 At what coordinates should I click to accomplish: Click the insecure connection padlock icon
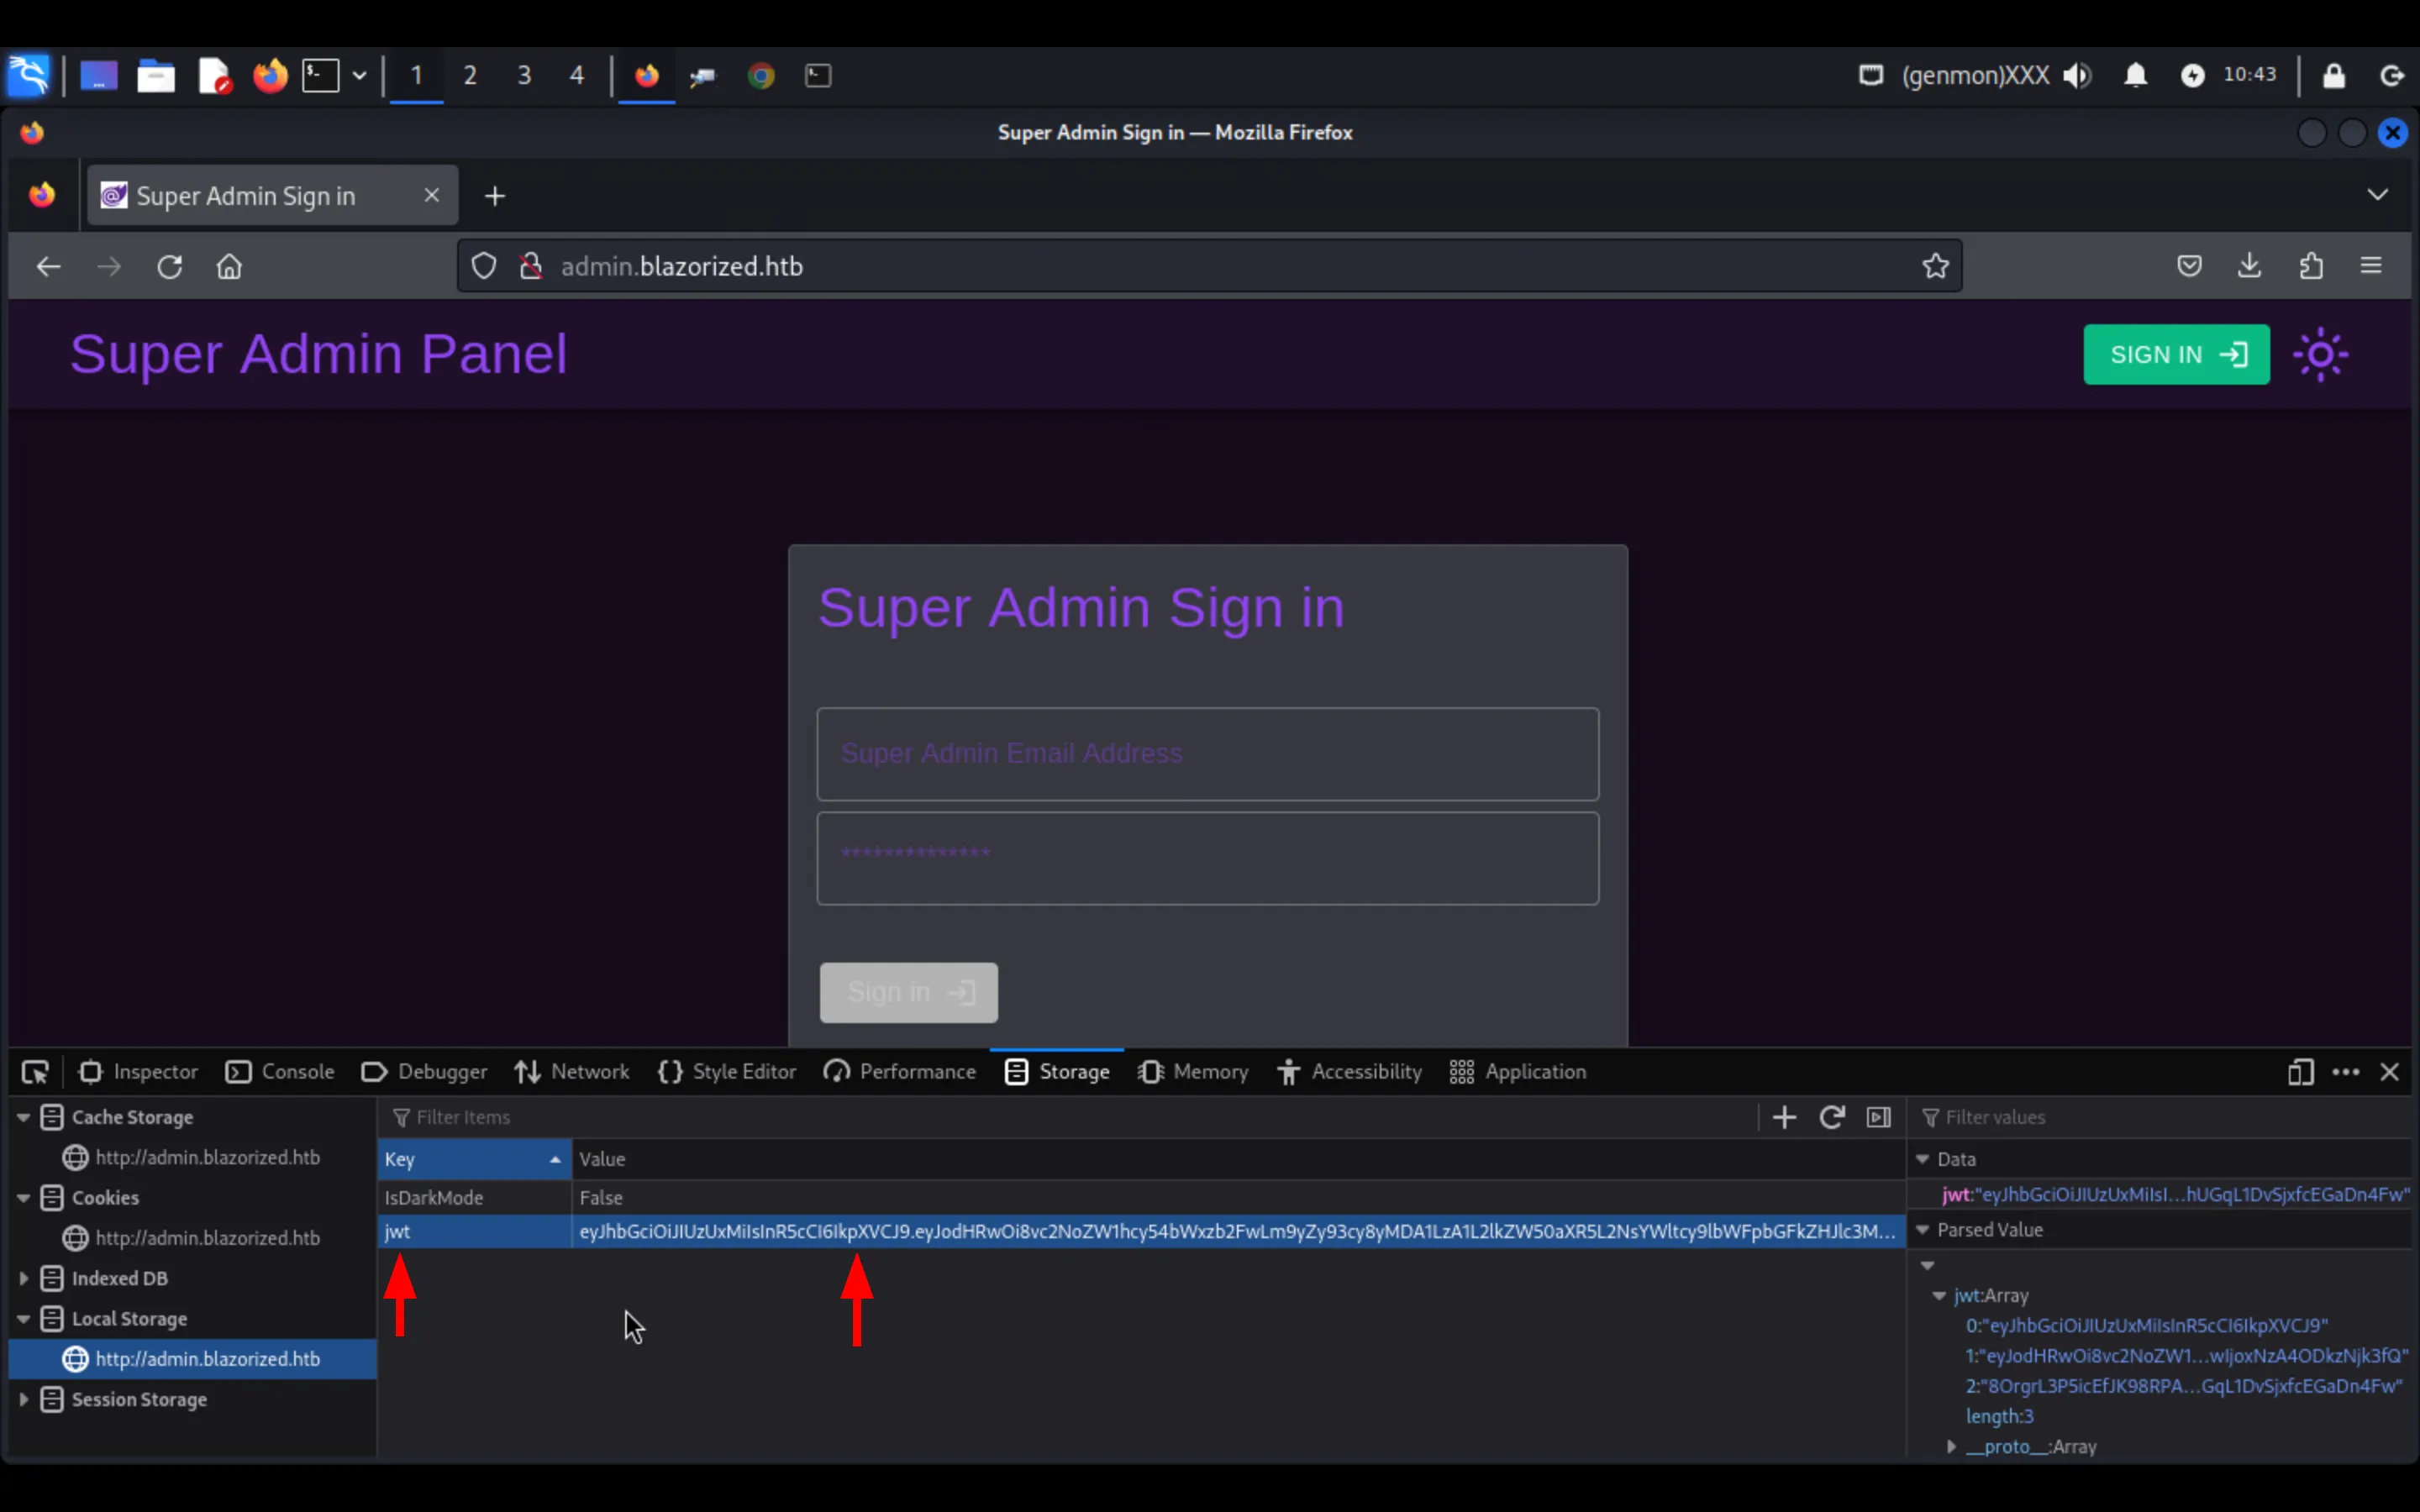(x=531, y=266)
